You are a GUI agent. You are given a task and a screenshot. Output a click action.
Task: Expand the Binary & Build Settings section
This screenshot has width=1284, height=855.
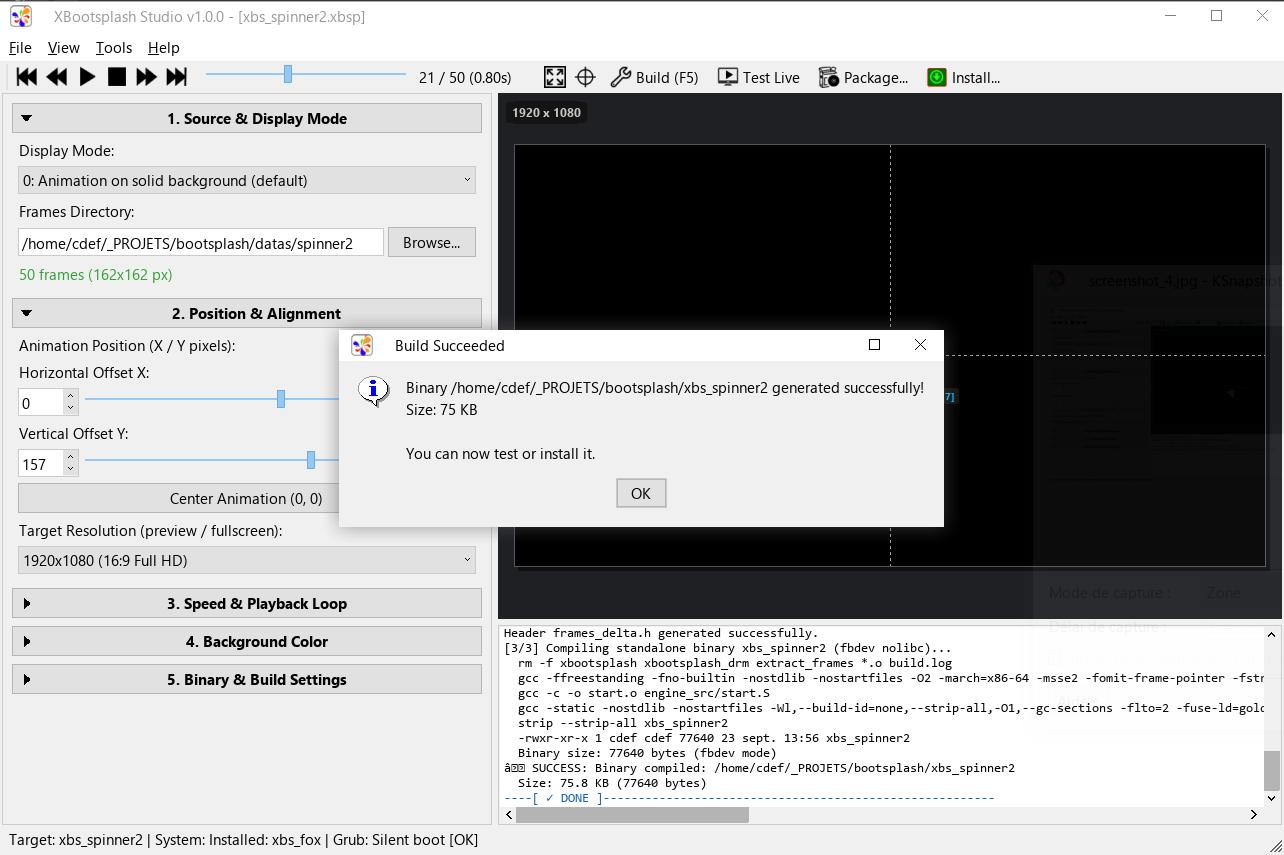(247, 679)
